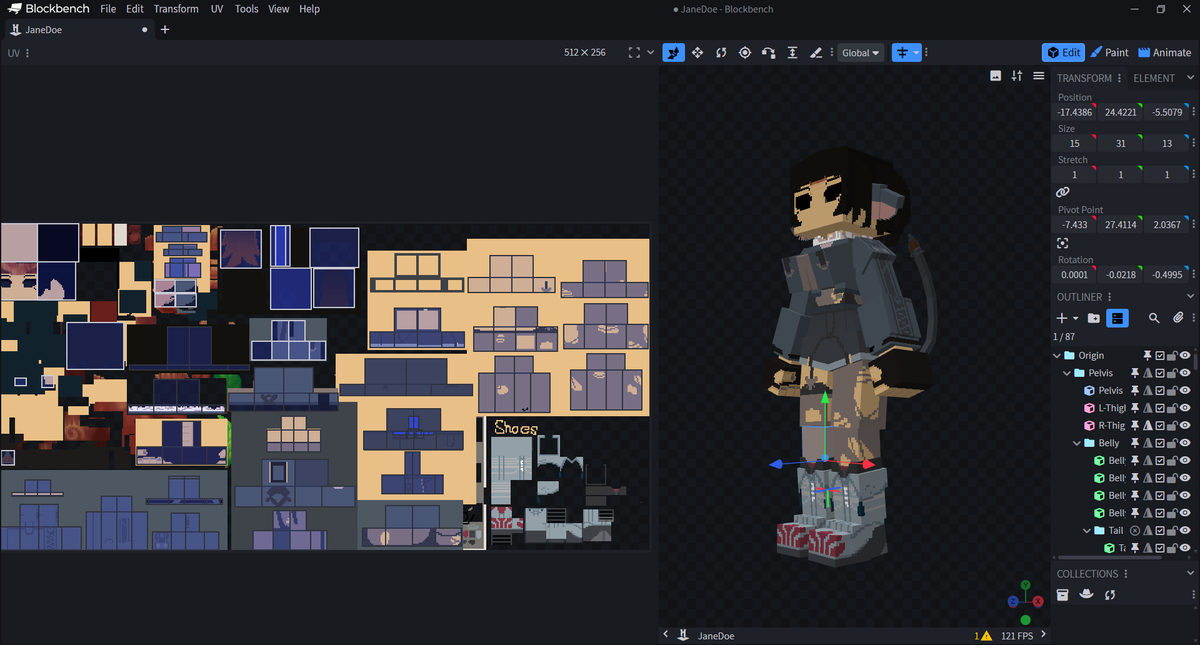Toggle export checkbox on Origin row
Screen dimensions: 1200x645
click(1161, 355)
